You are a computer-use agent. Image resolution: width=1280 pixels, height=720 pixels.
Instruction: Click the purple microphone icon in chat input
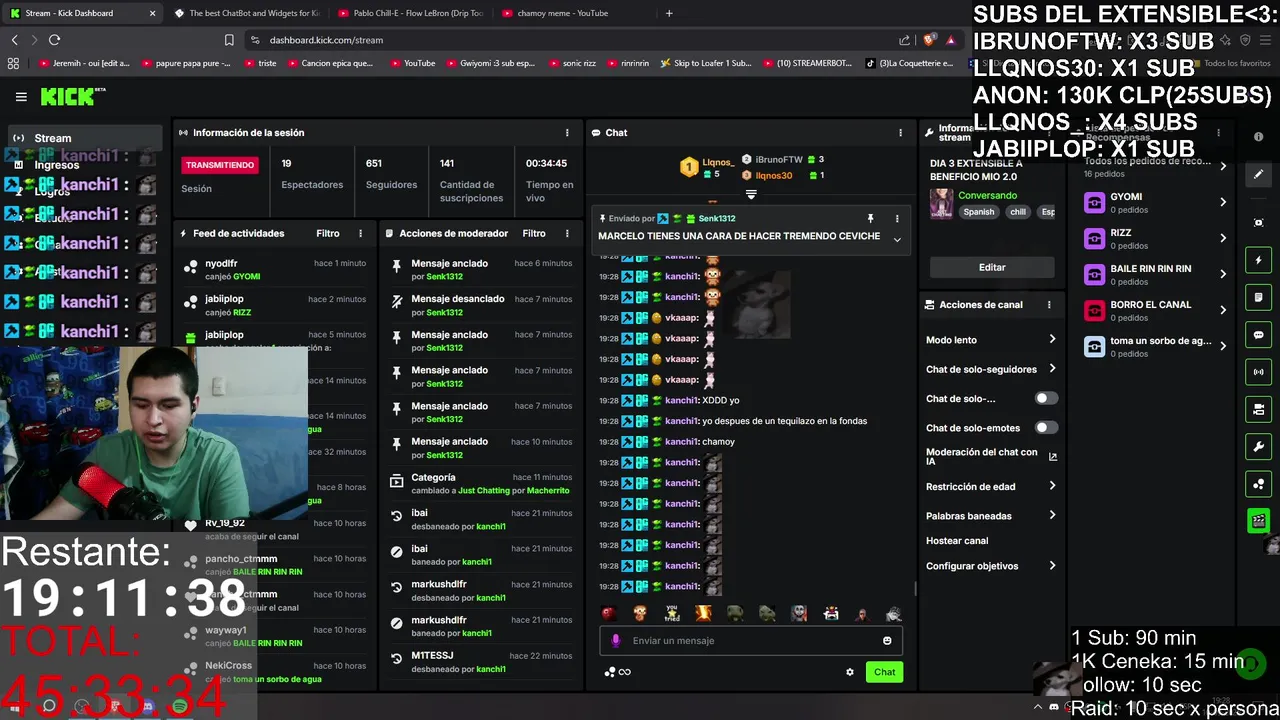pos(616,641)
